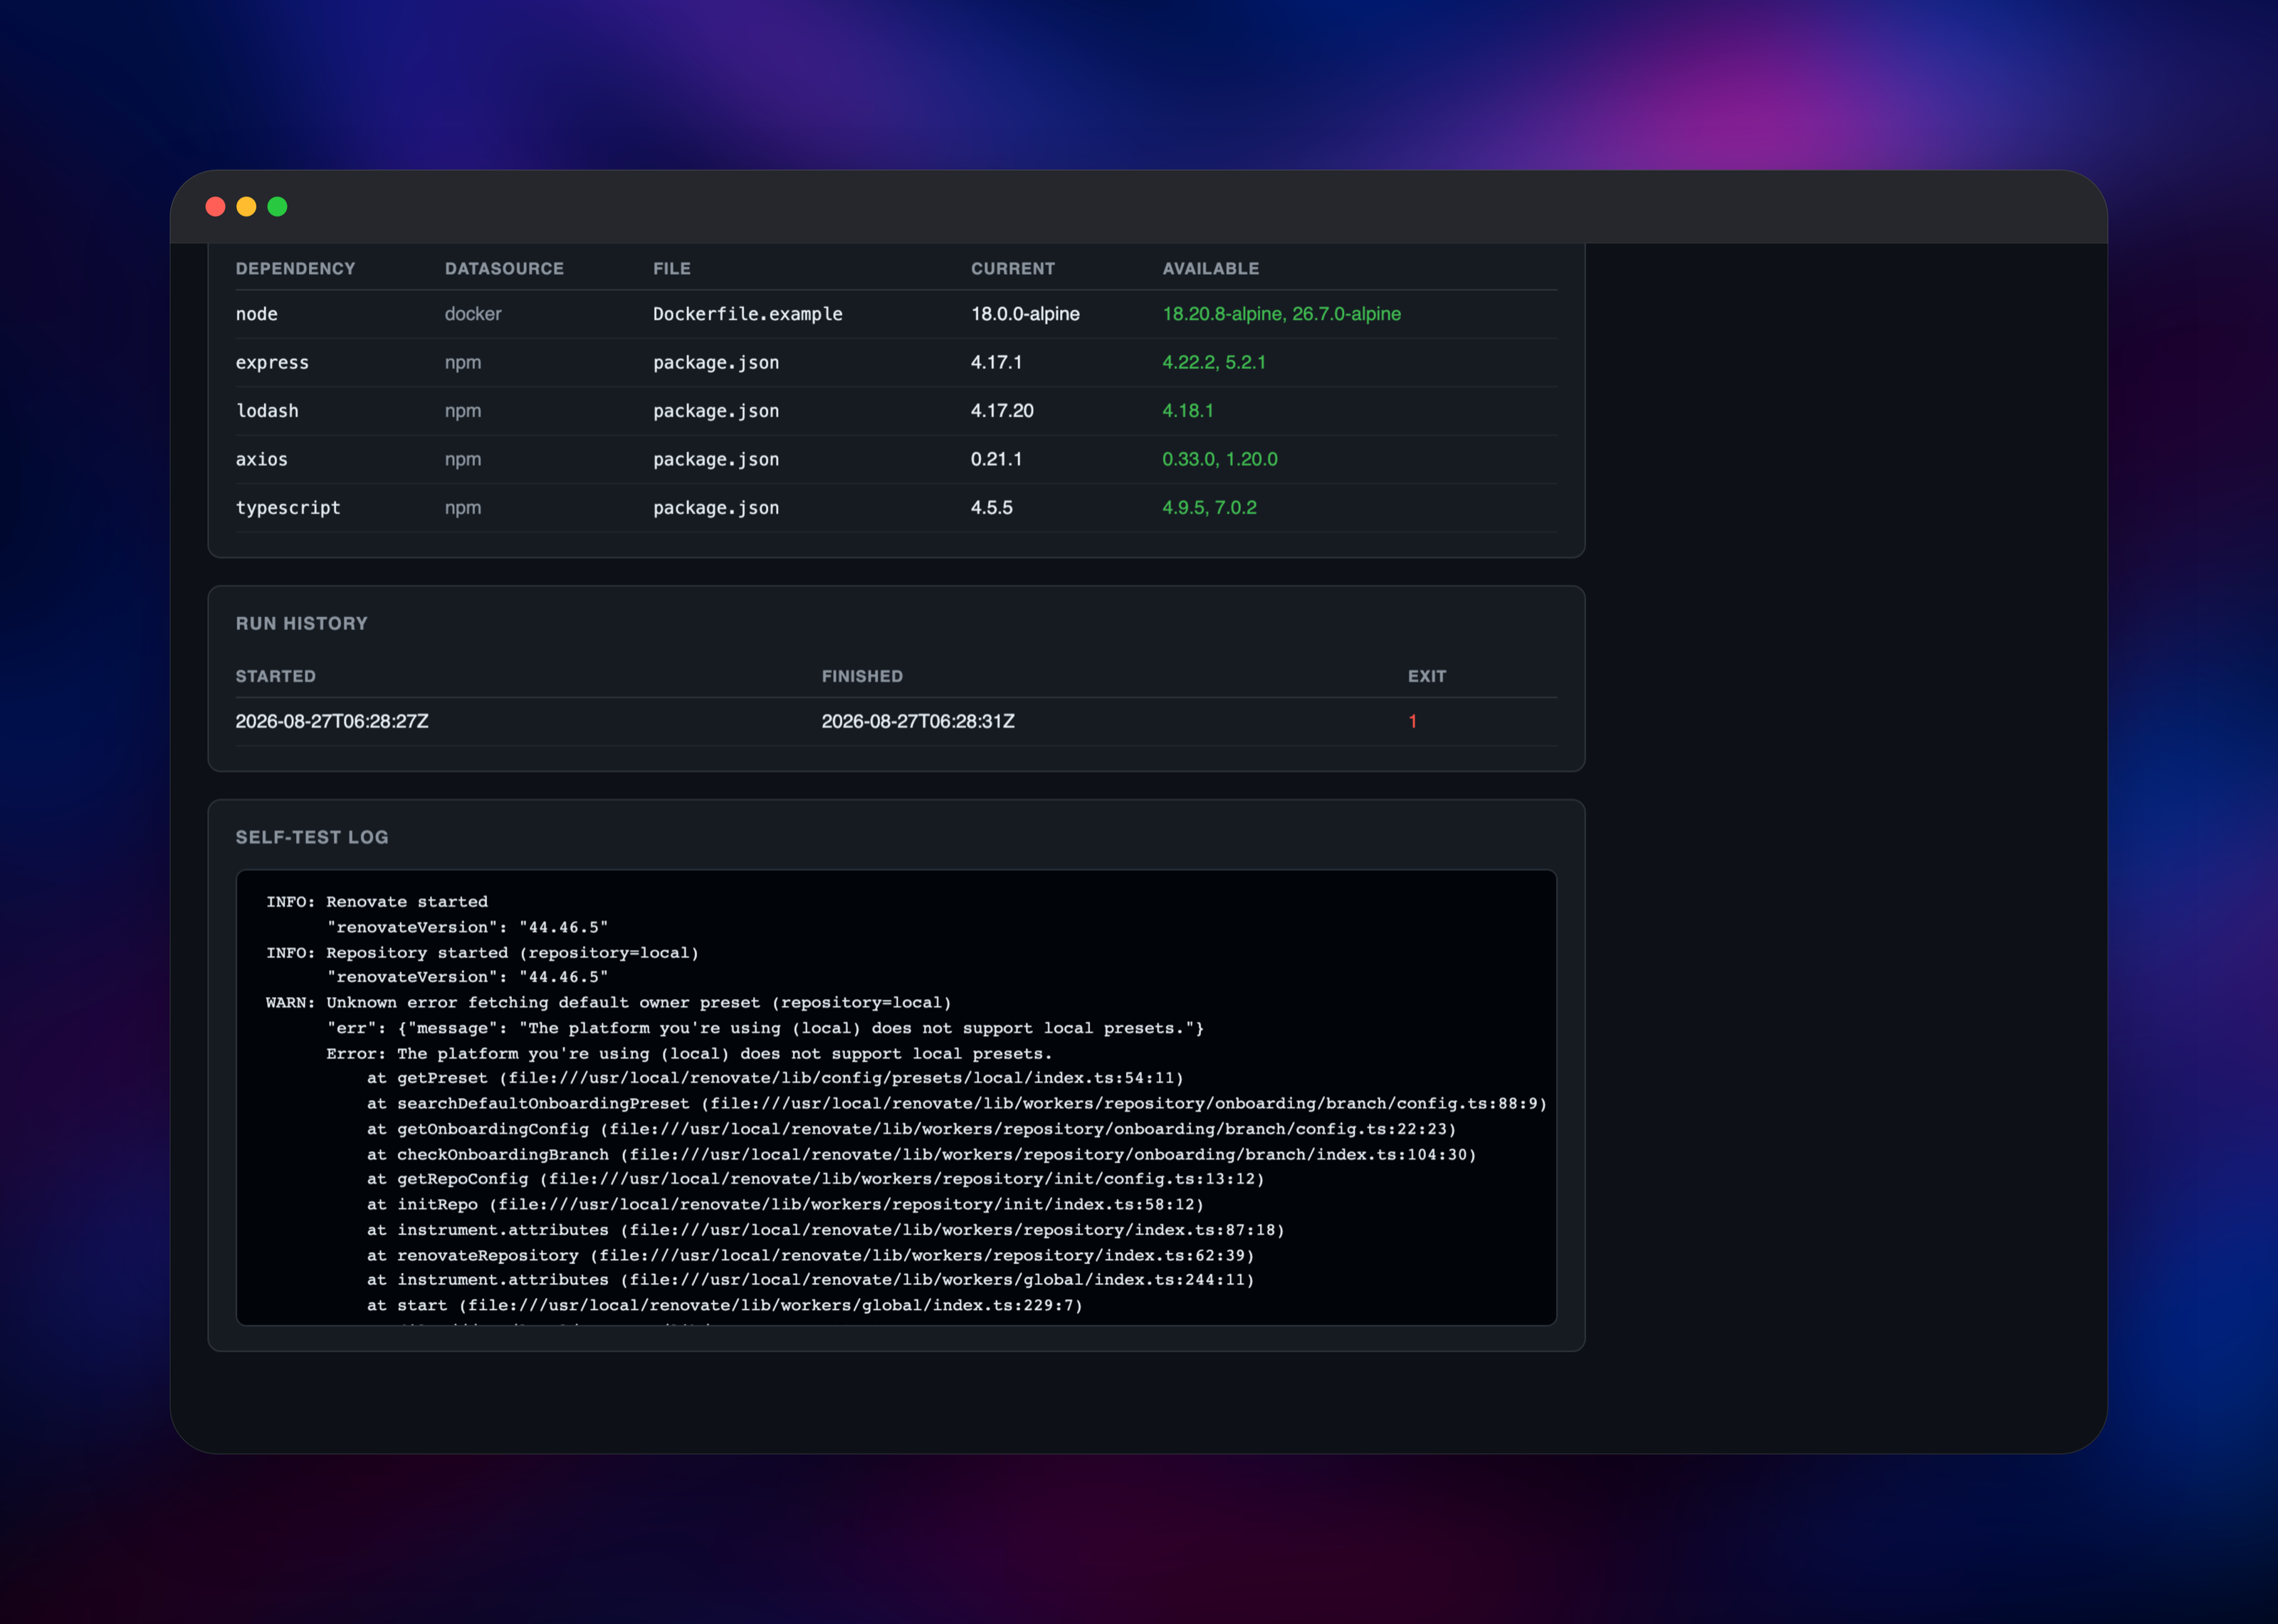Click current version 4.17.1
This screenshot has height=1624, width=2278.
[x=996, y=363]
